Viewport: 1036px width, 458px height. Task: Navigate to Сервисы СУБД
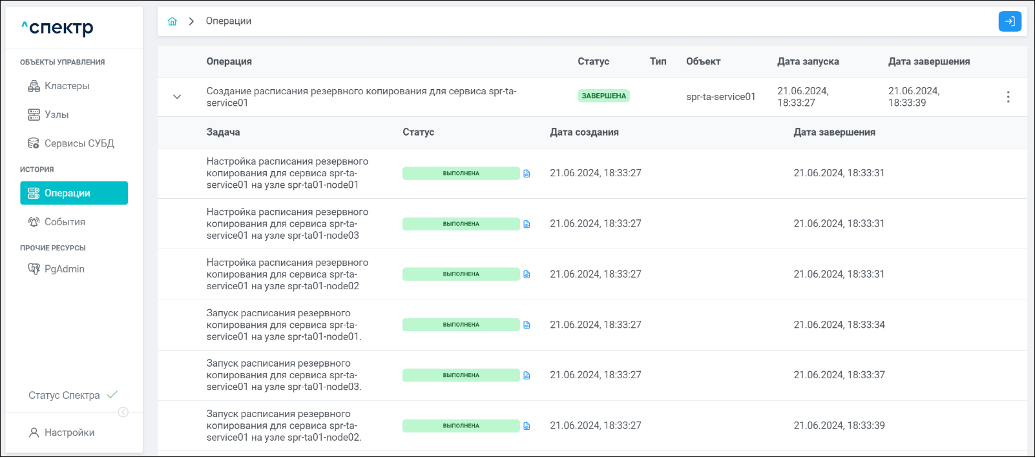[x=78, y=143]
